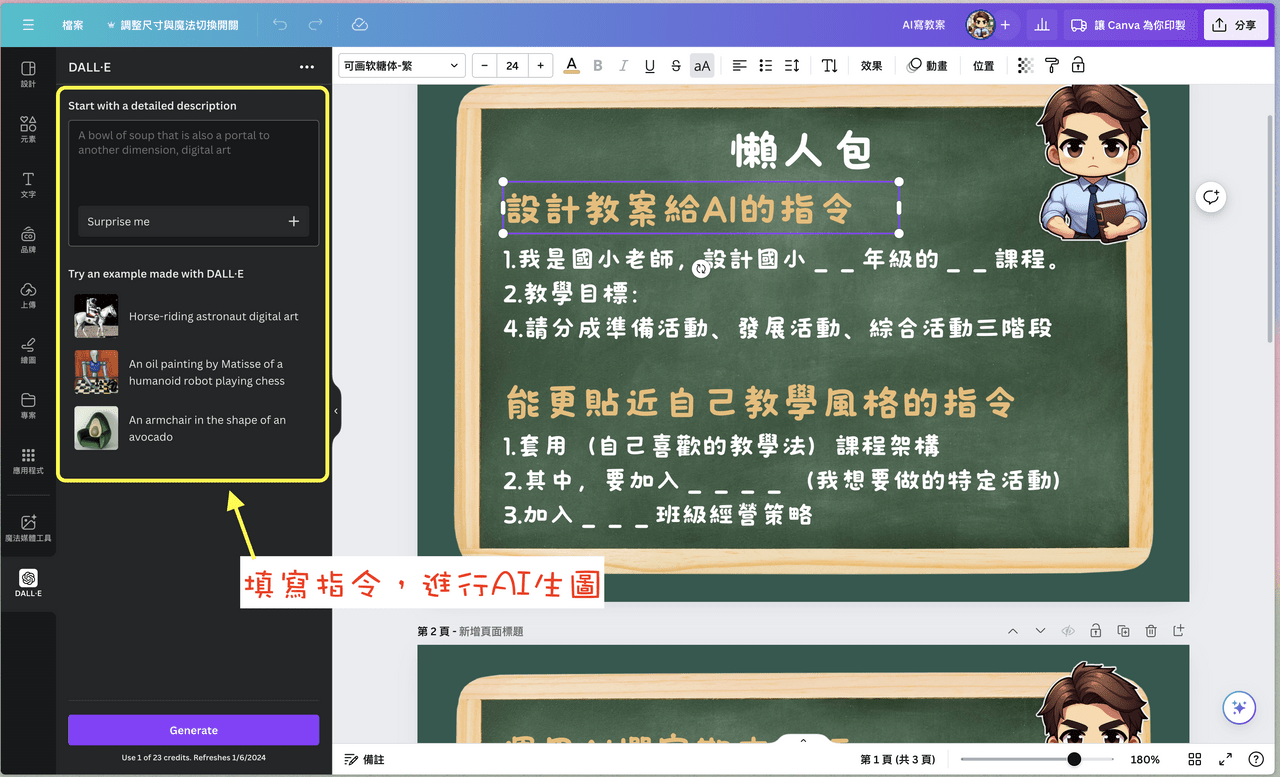Open the 檔案 (File) menu
Screen dimensions: 1280x777
pos(72,24)
